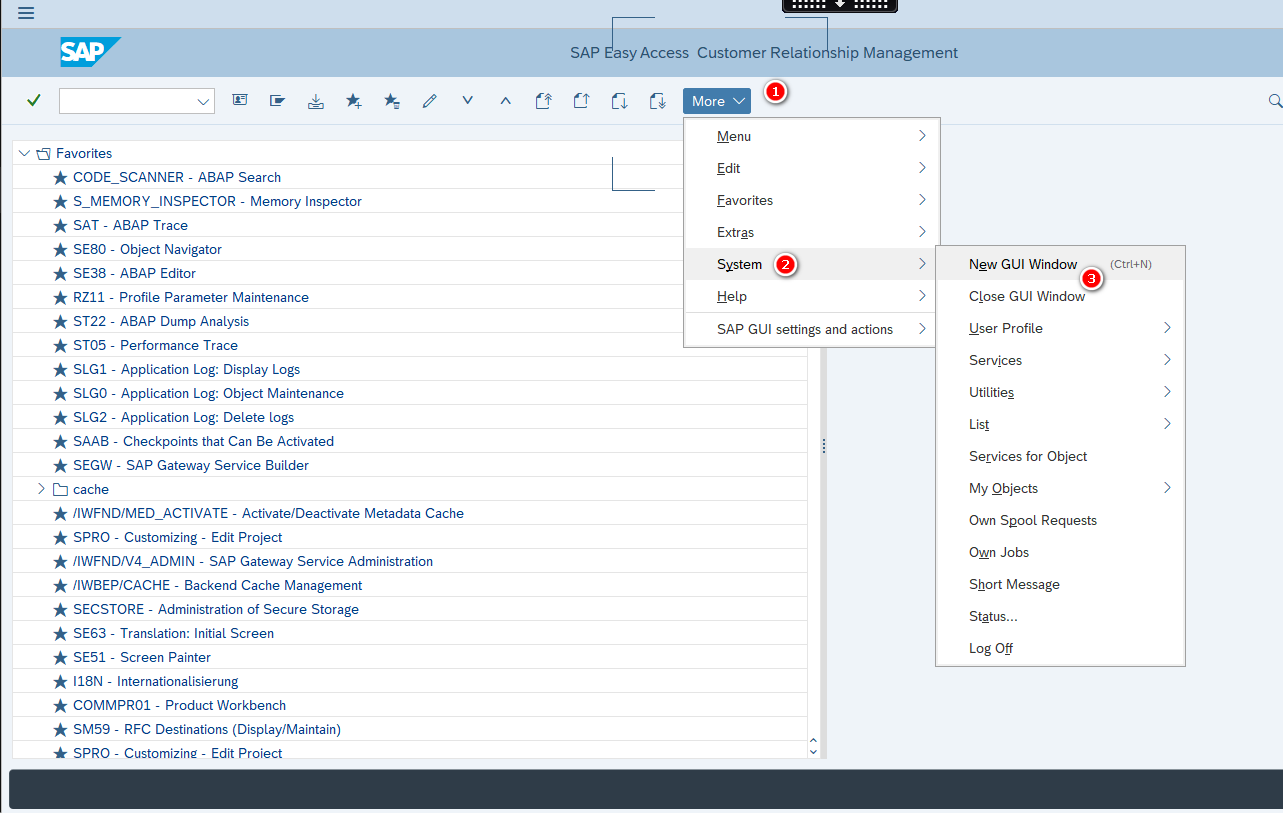Image resolution: width=1283 pixels, height=813 pixels.
Task: Show the SAP menu via toolbar icon
Action: [278, 100]
